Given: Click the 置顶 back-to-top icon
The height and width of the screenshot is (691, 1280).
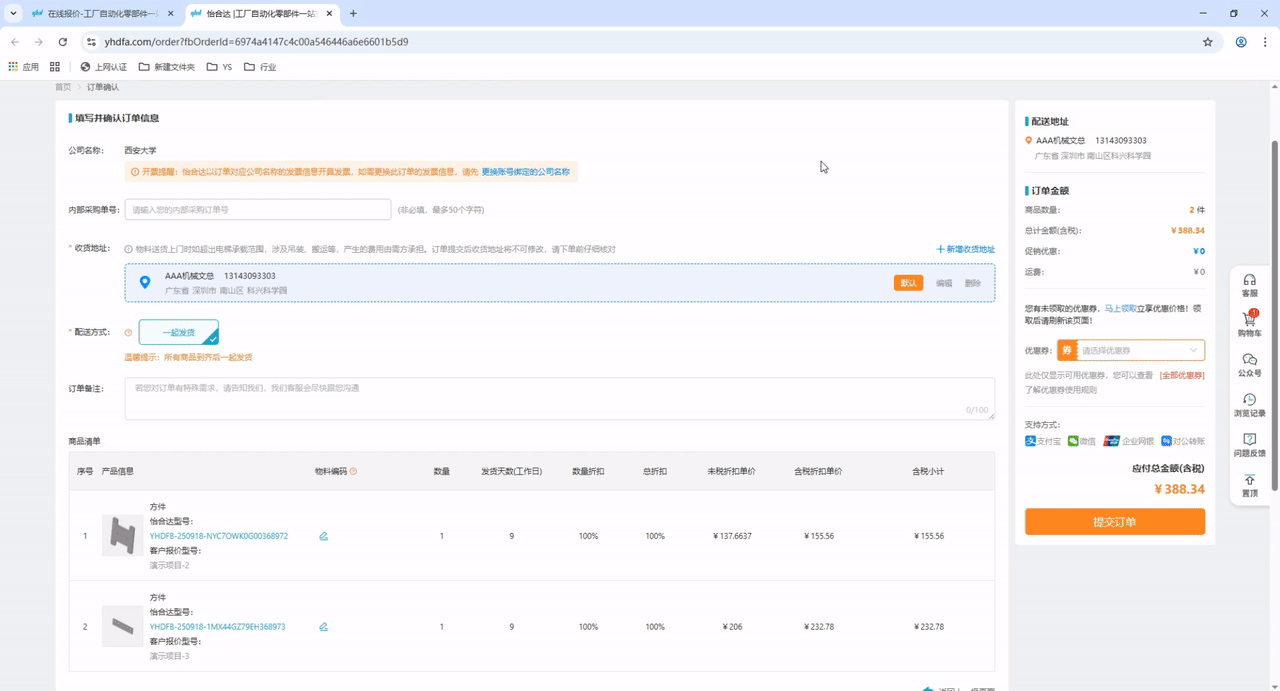Looking at the screenshot, I should [1249, 485].
